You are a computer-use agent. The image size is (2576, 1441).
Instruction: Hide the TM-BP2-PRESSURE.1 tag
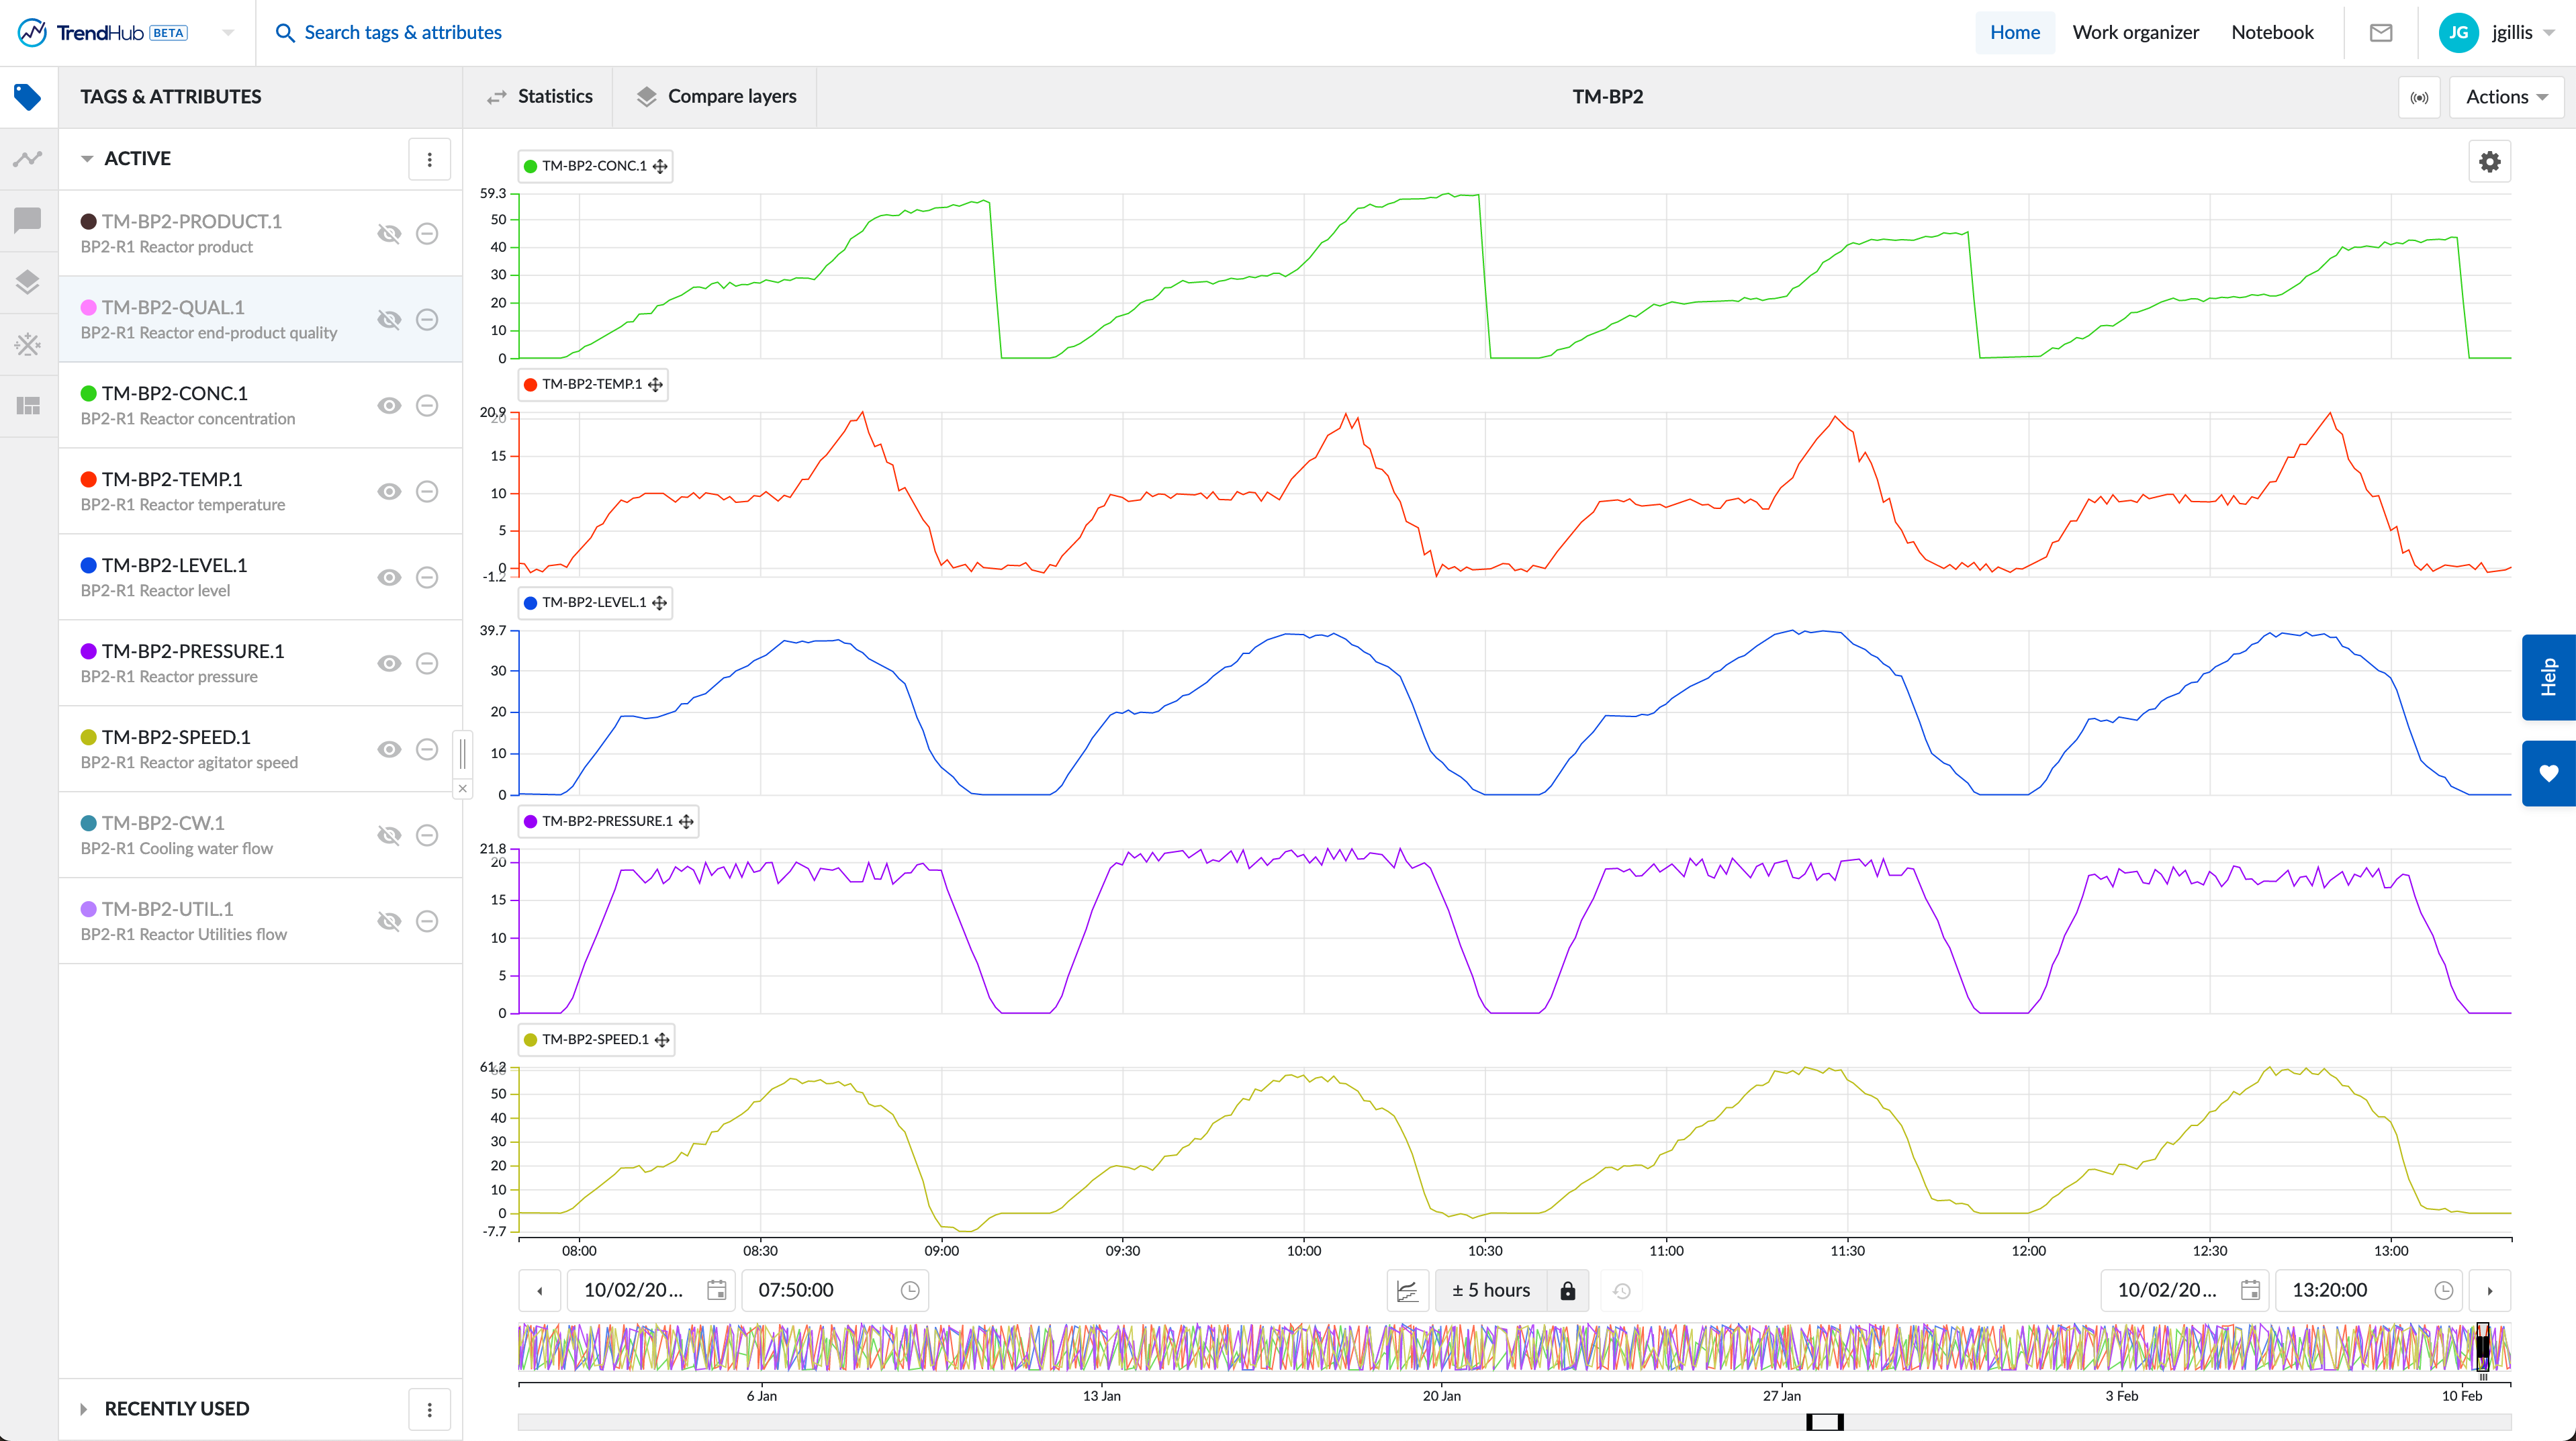click(389, 664)
